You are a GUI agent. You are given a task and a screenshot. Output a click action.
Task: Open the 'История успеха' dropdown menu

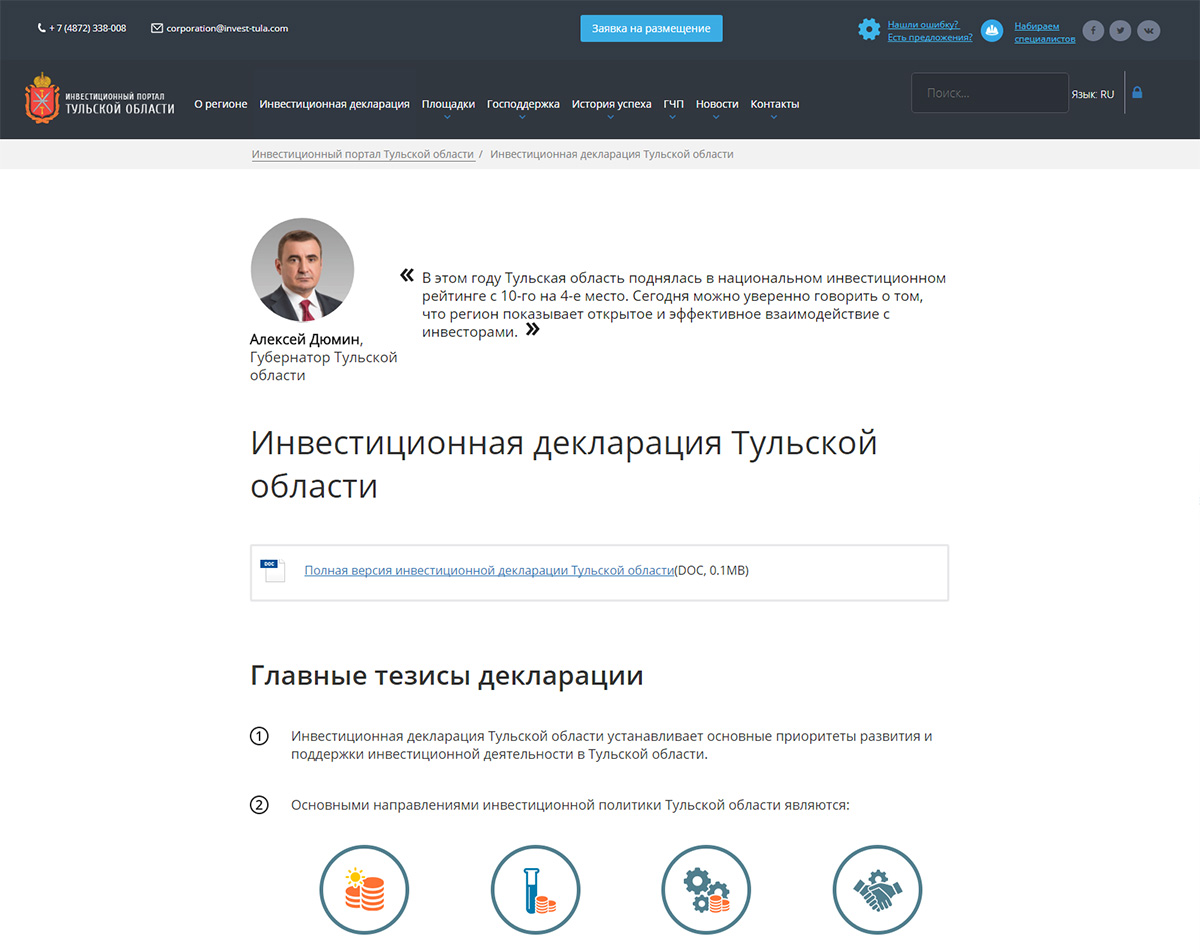(x=611, y=104)
